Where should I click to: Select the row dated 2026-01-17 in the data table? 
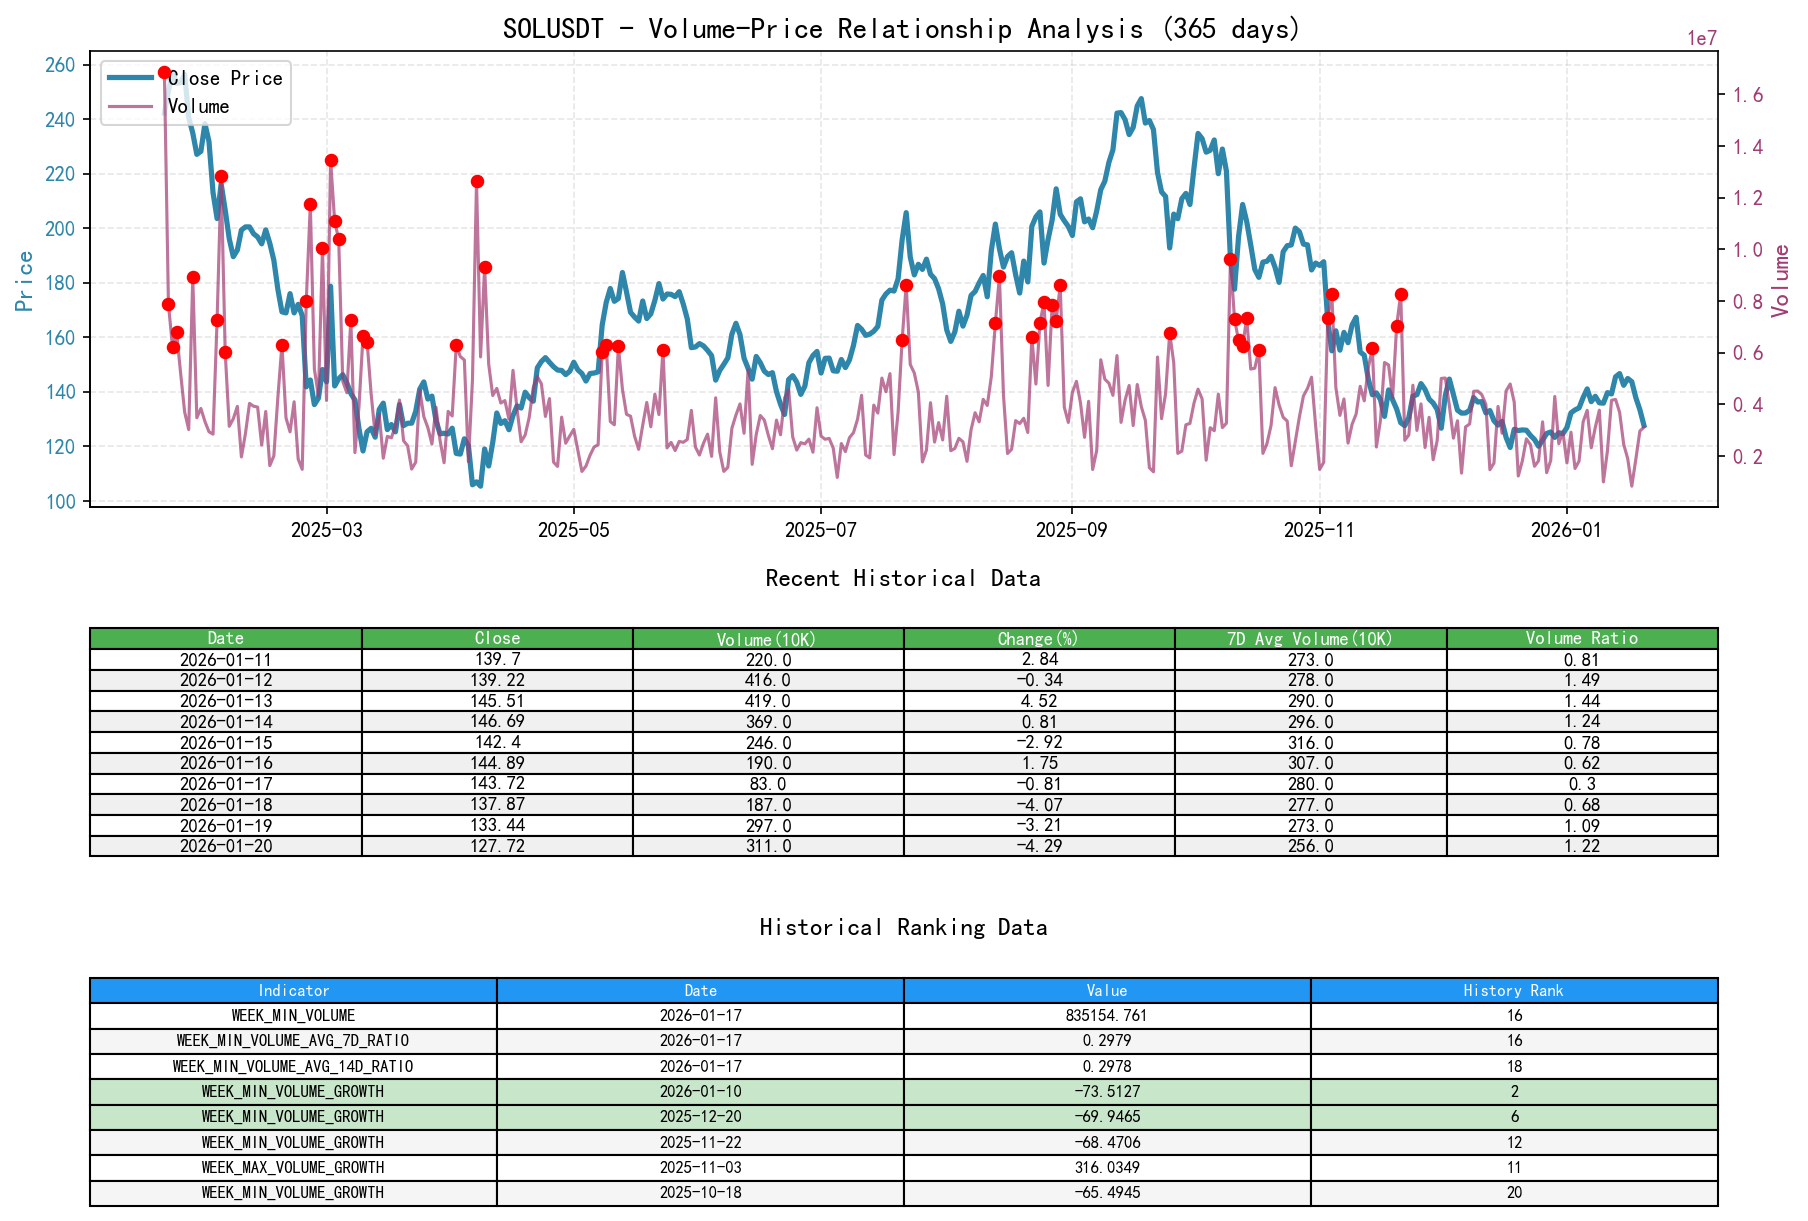(x=226, y=784)
